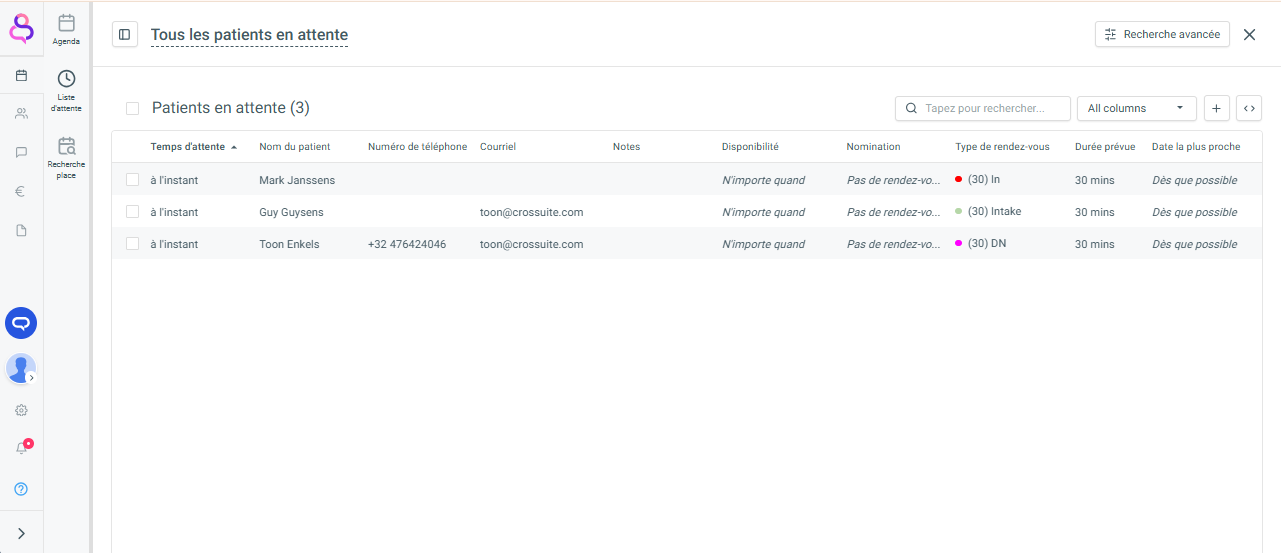Open notifications bell icon
Screen dimensions: 1281x553
(x=21, y=448)
